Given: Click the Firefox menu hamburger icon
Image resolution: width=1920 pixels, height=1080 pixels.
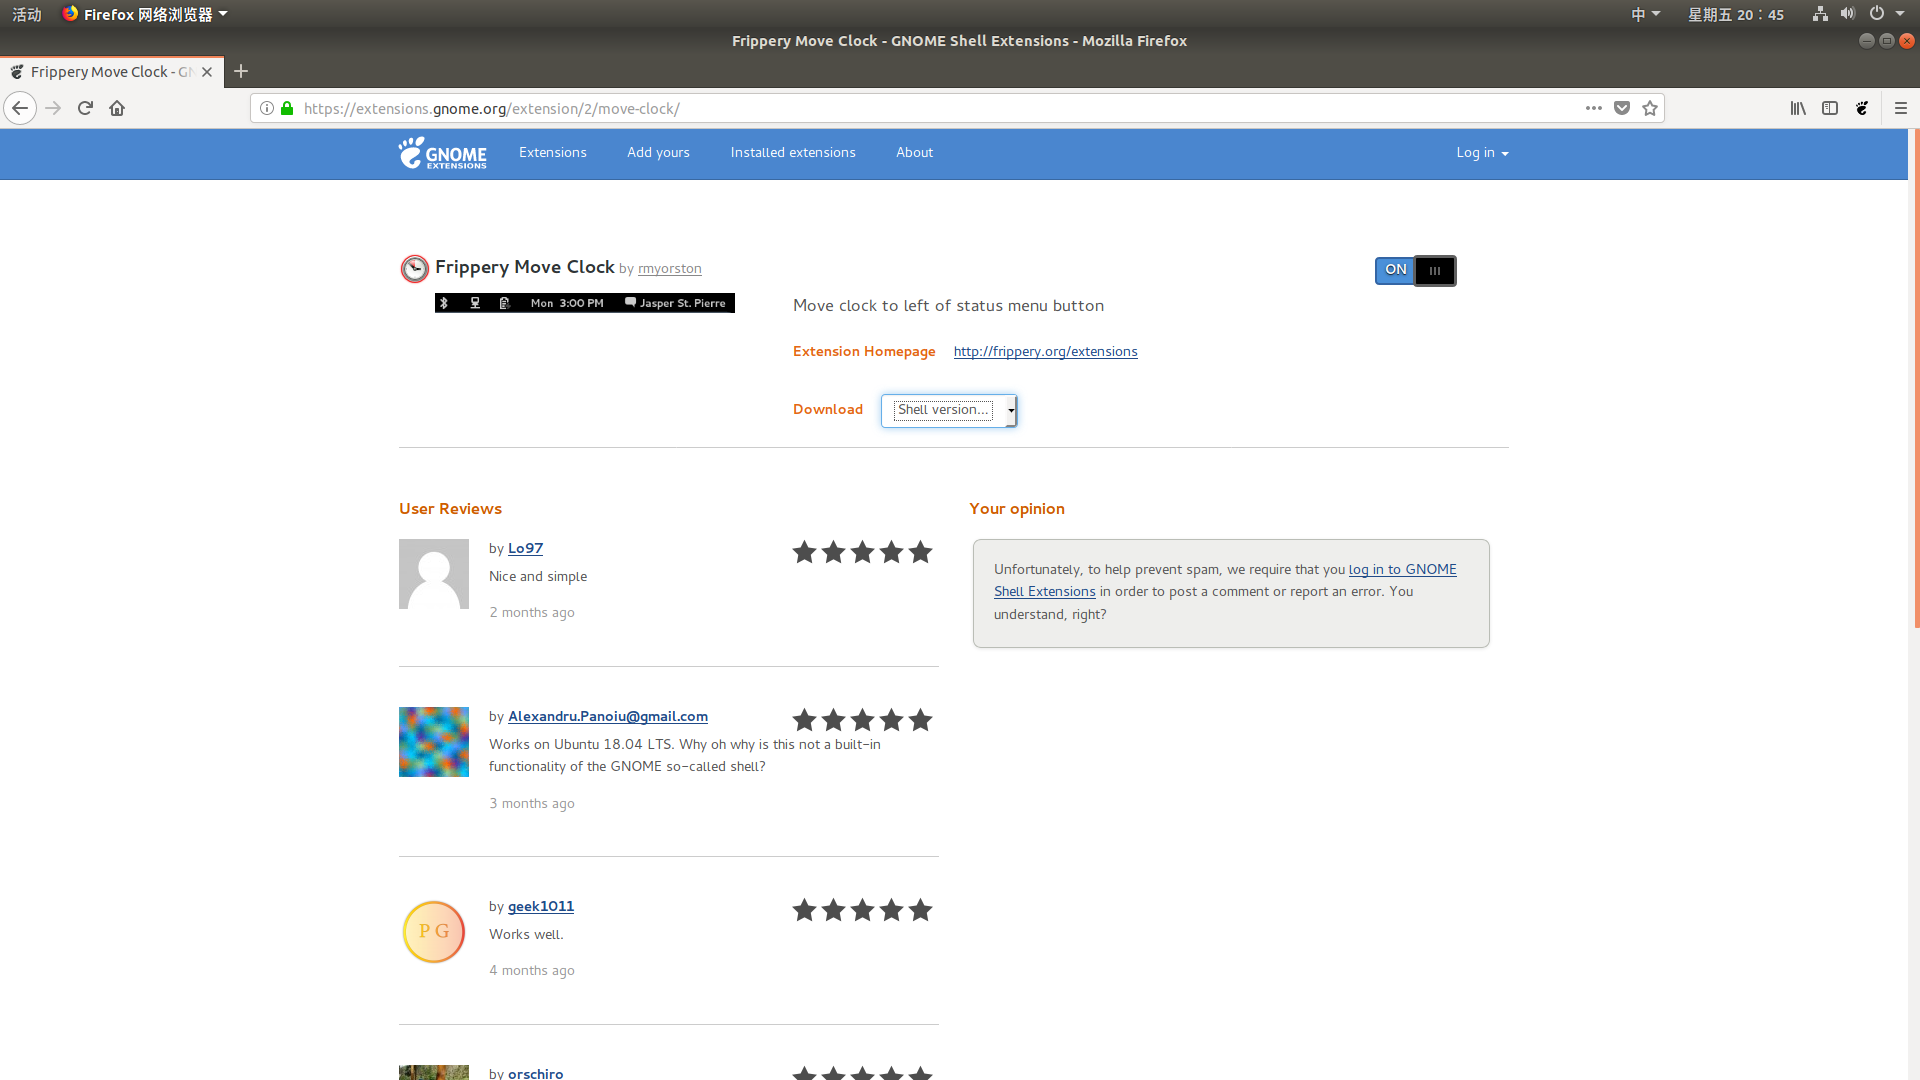Looking at the screenshot, I should [x=1902, y=108].
